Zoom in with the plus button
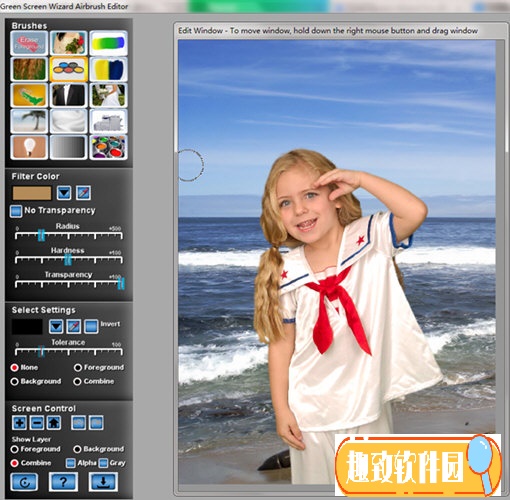 (x=19, y=423)
